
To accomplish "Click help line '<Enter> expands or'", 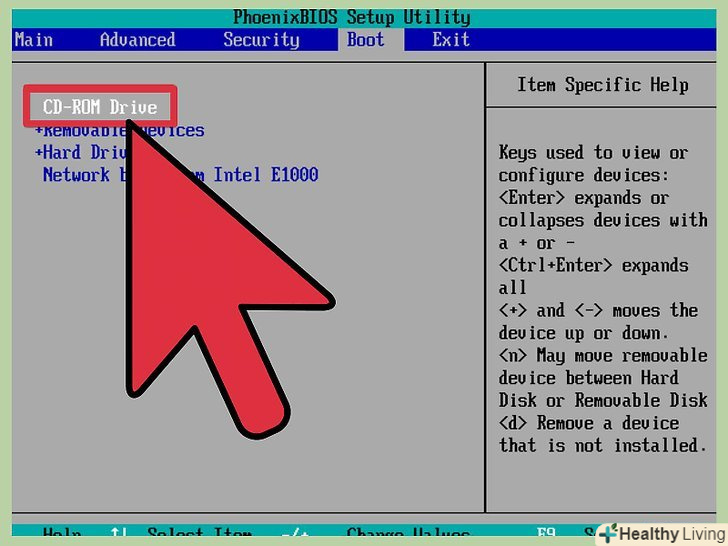I will [584, 198].
